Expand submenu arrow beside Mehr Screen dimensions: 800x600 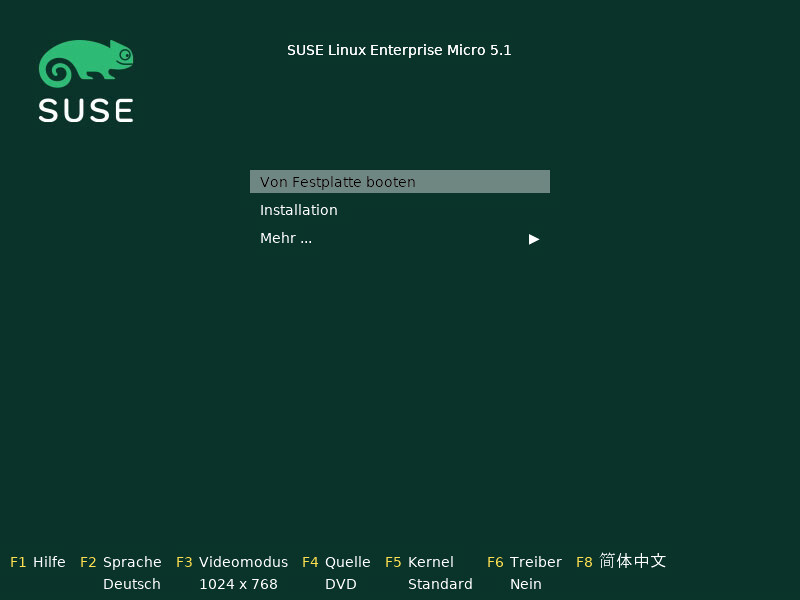click(534, 239)
